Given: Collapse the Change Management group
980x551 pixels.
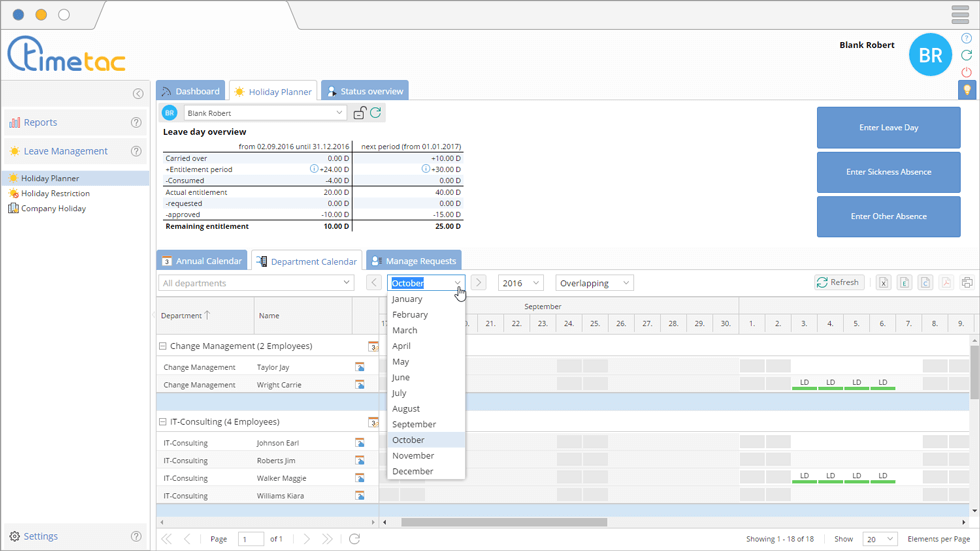Looking at the screenshot, I should click(163, 346).
